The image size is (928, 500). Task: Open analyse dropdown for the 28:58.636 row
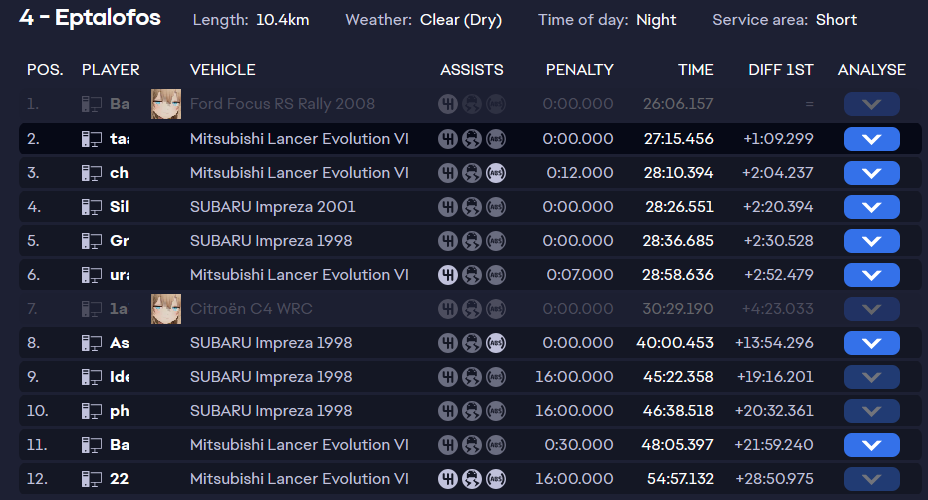pos(872,275)
